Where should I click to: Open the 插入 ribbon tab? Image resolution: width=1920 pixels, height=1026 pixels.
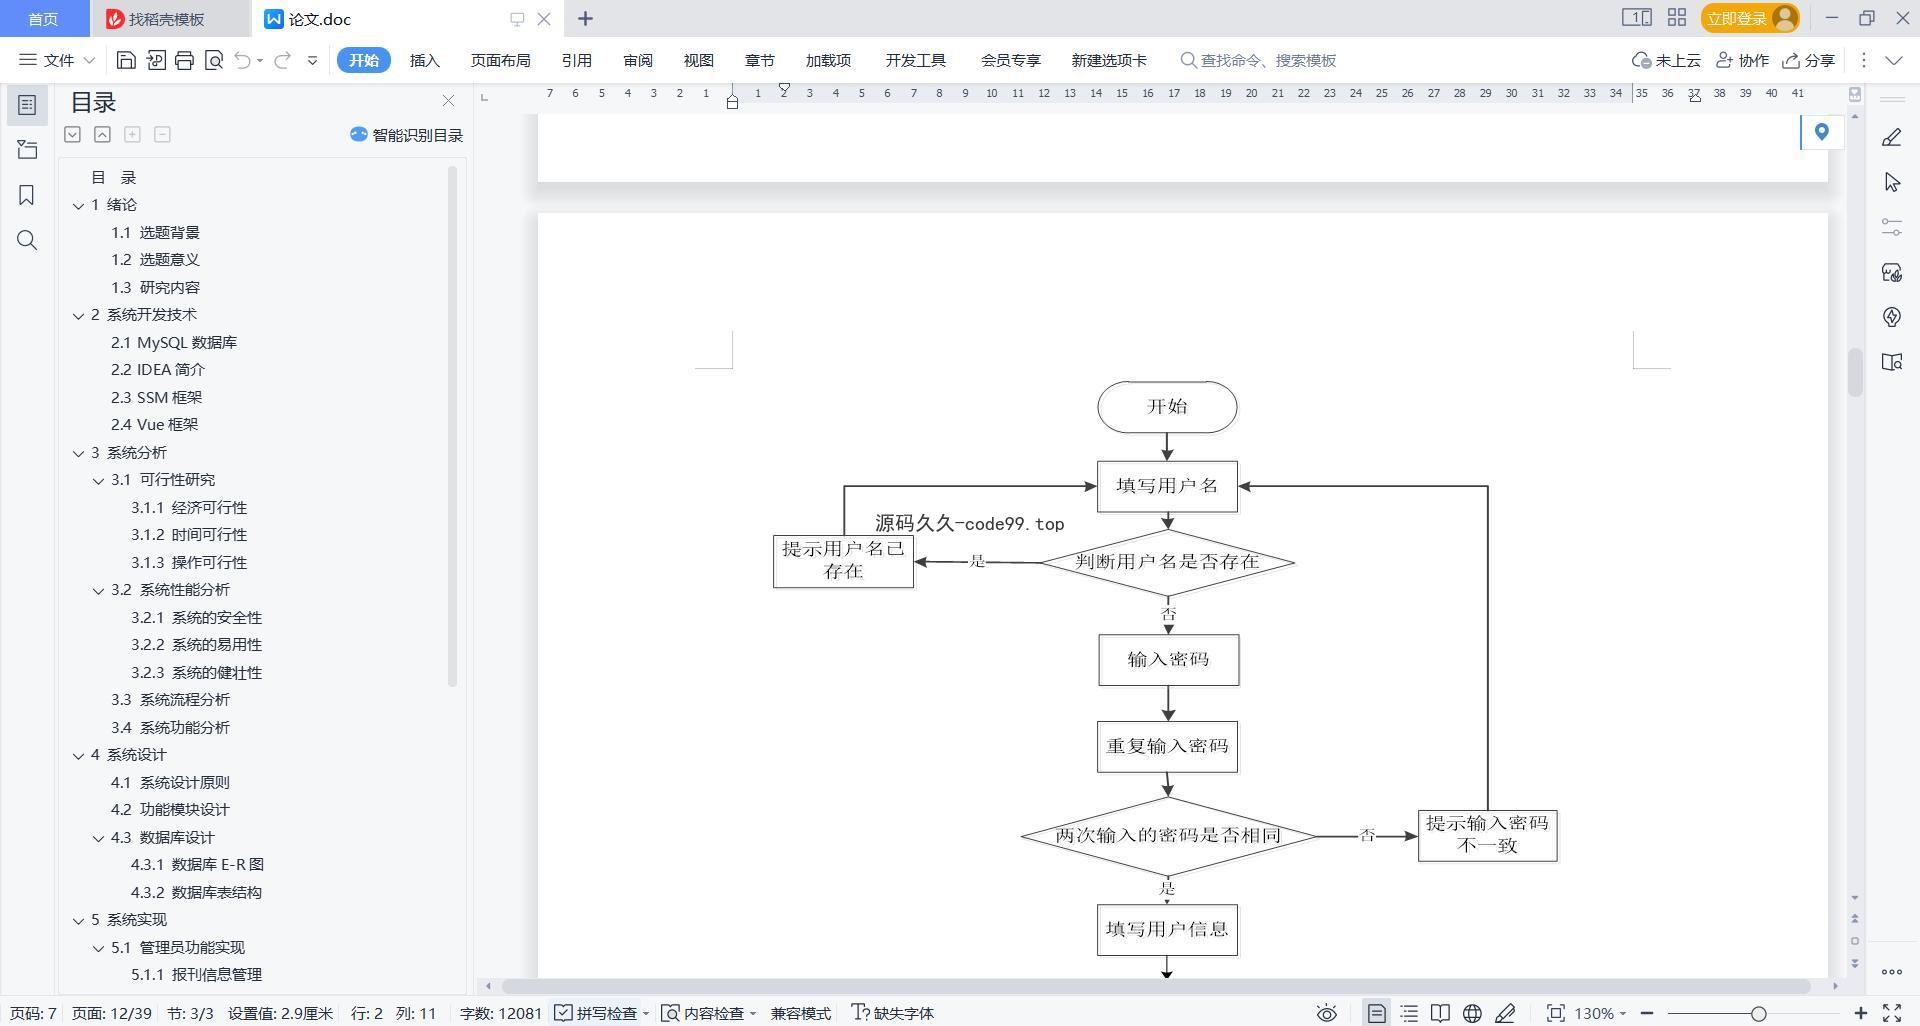pos(425,60)
